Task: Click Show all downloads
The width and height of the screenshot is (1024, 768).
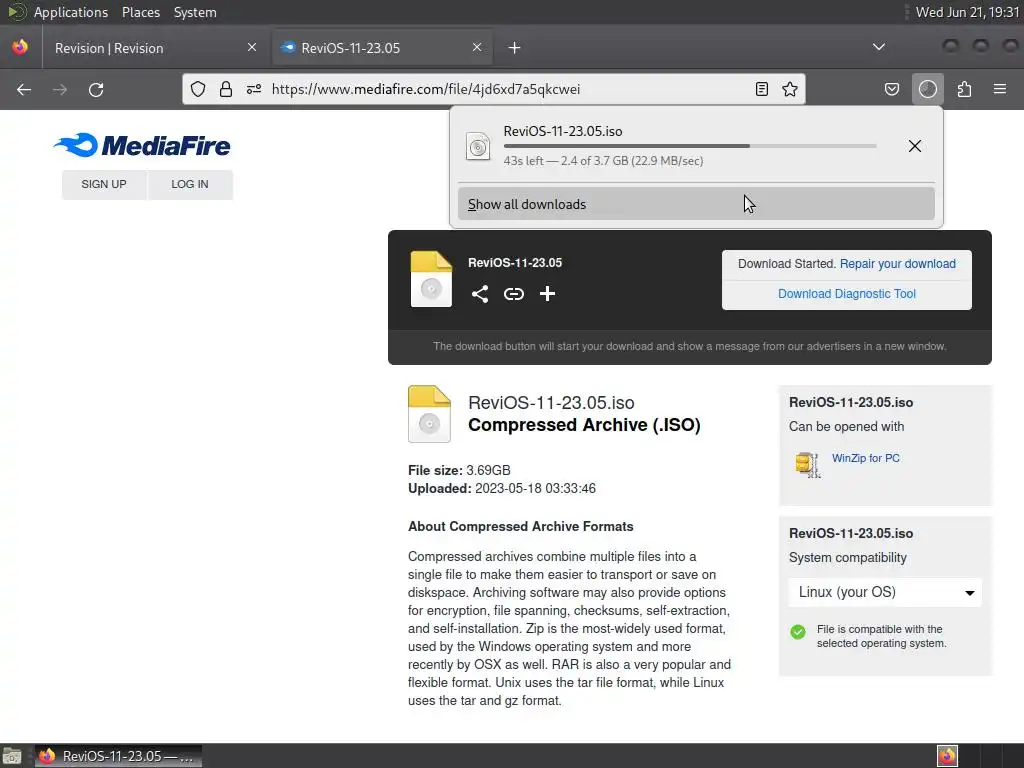Action: point(696,204)
